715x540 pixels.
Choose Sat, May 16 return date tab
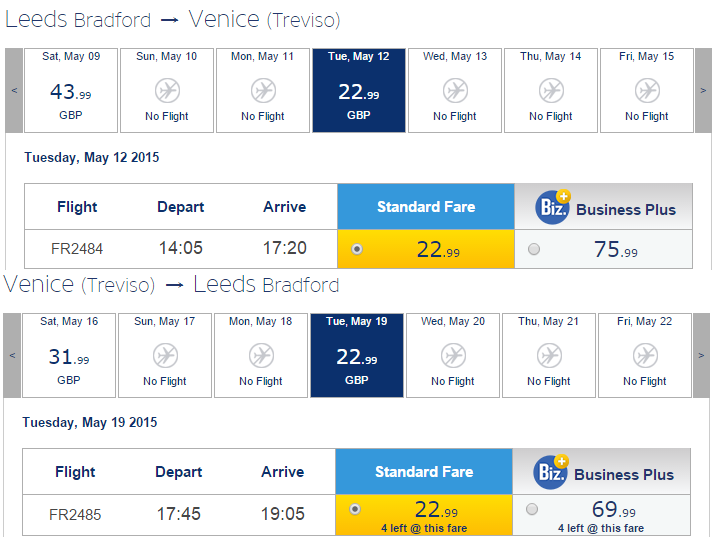(x=69, y=355)
